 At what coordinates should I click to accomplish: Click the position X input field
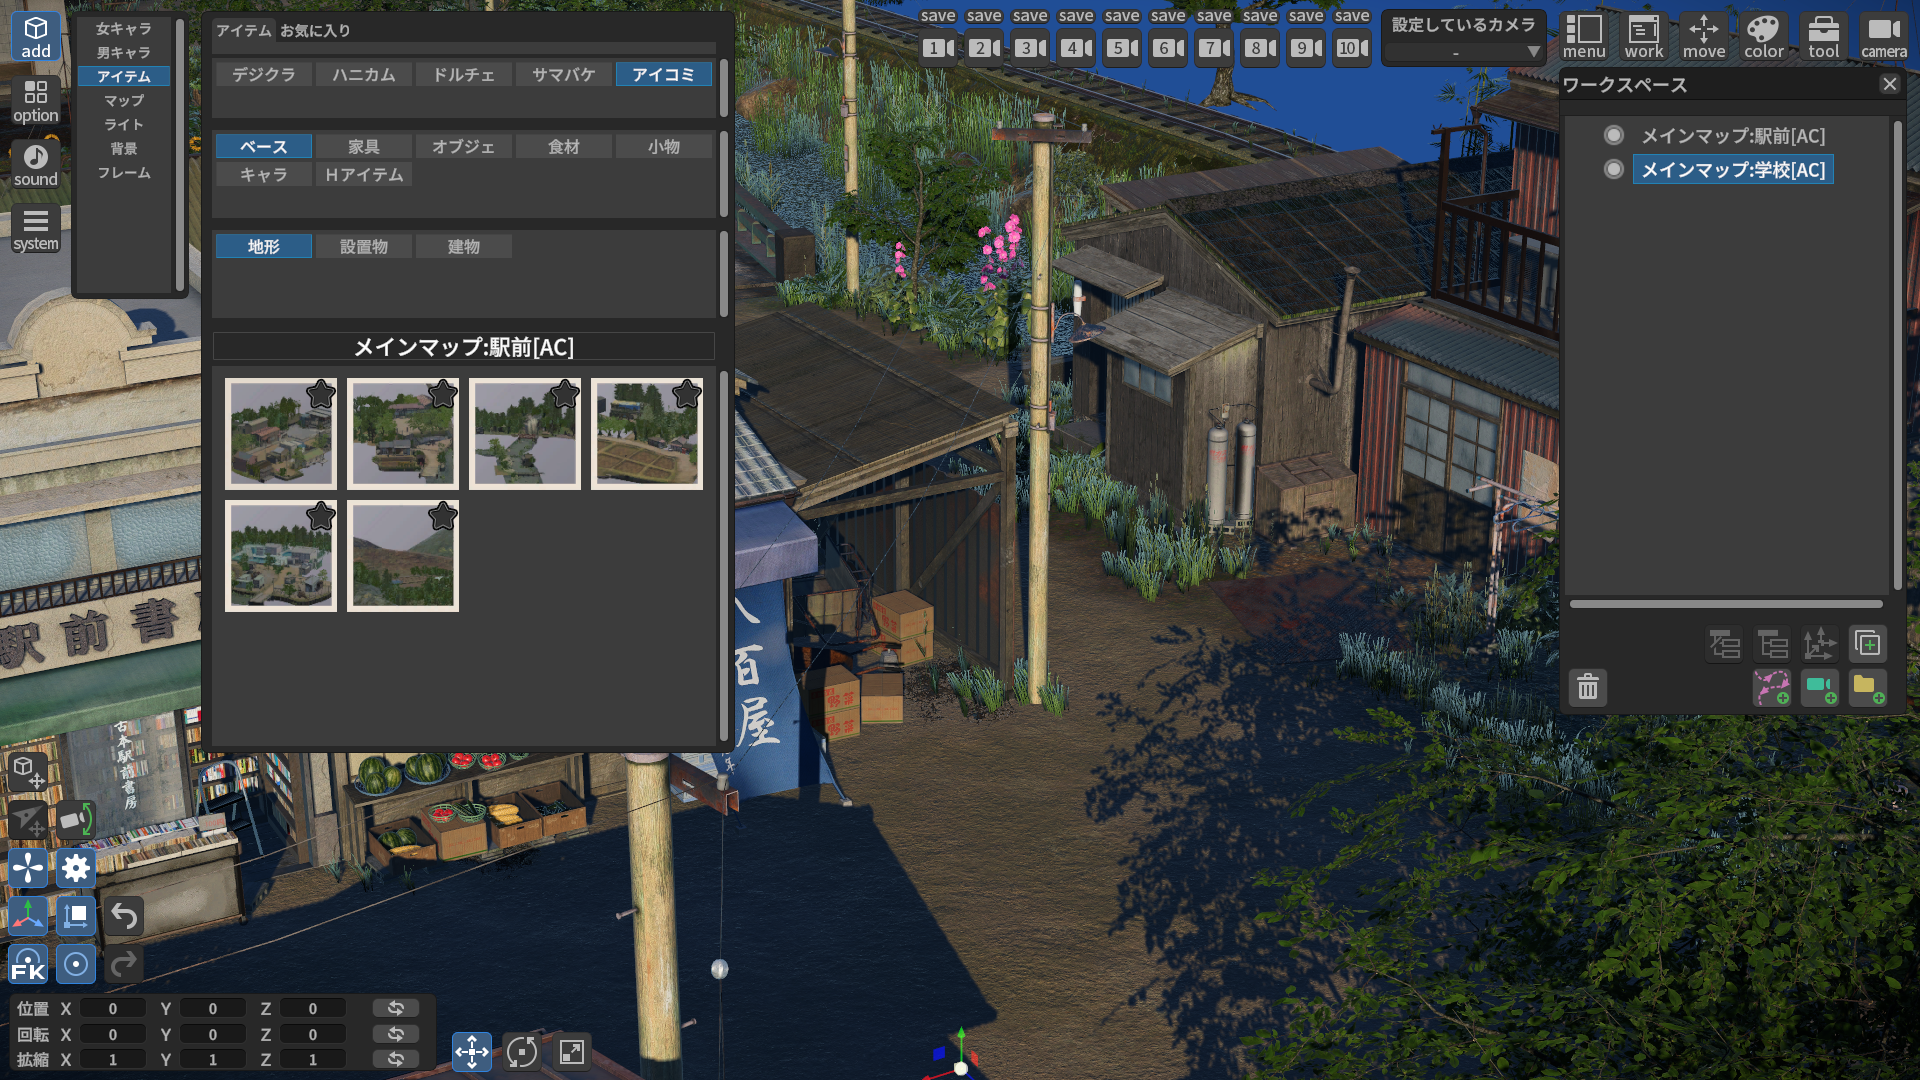112,1009
